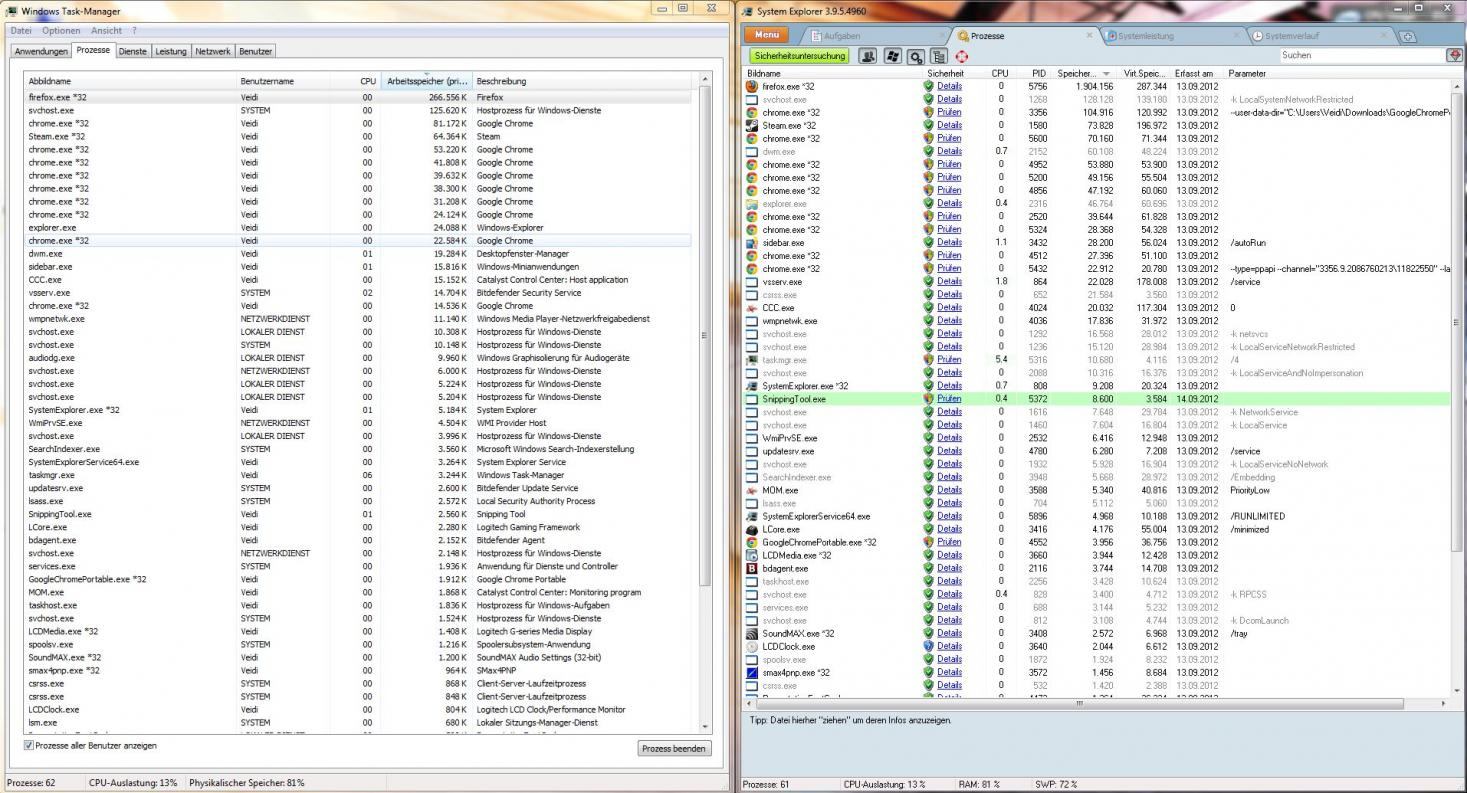This screenshot has height=793, width=1467.
Task: Click the shield icon in SnippingTool.exe row
Action: tap(928, 398)
